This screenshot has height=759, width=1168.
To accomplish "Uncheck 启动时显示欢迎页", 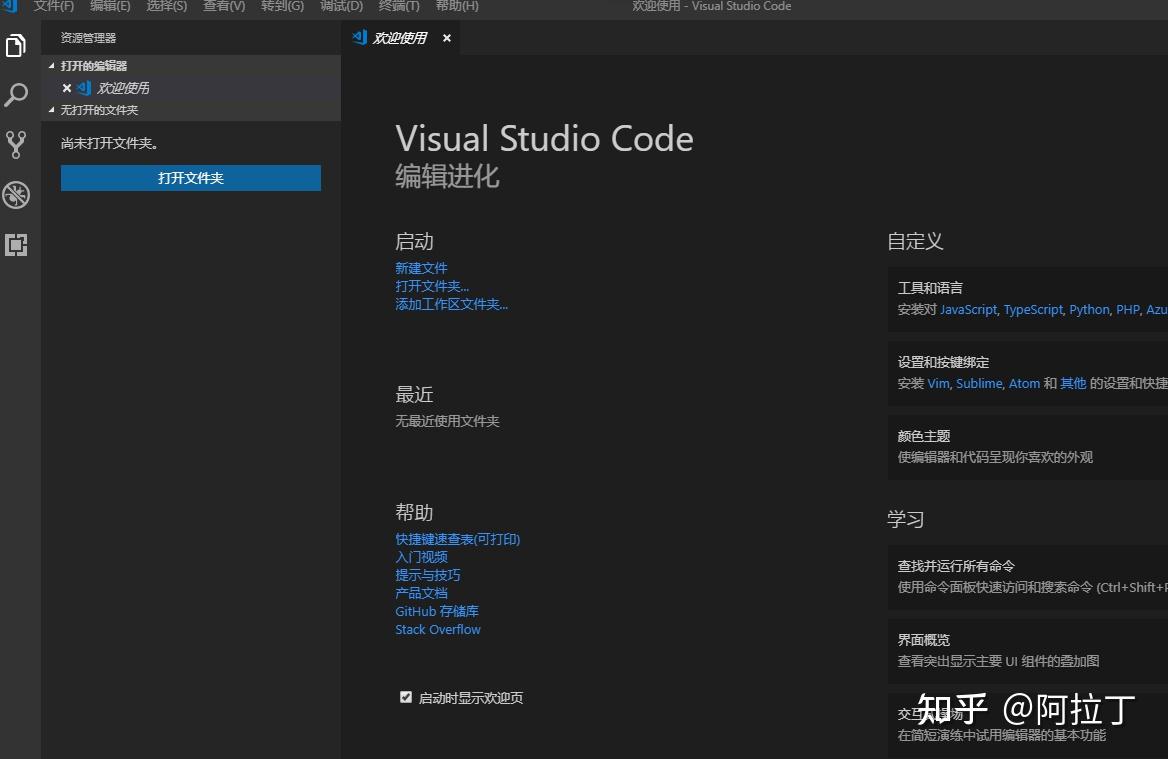I will pos(405,696).
